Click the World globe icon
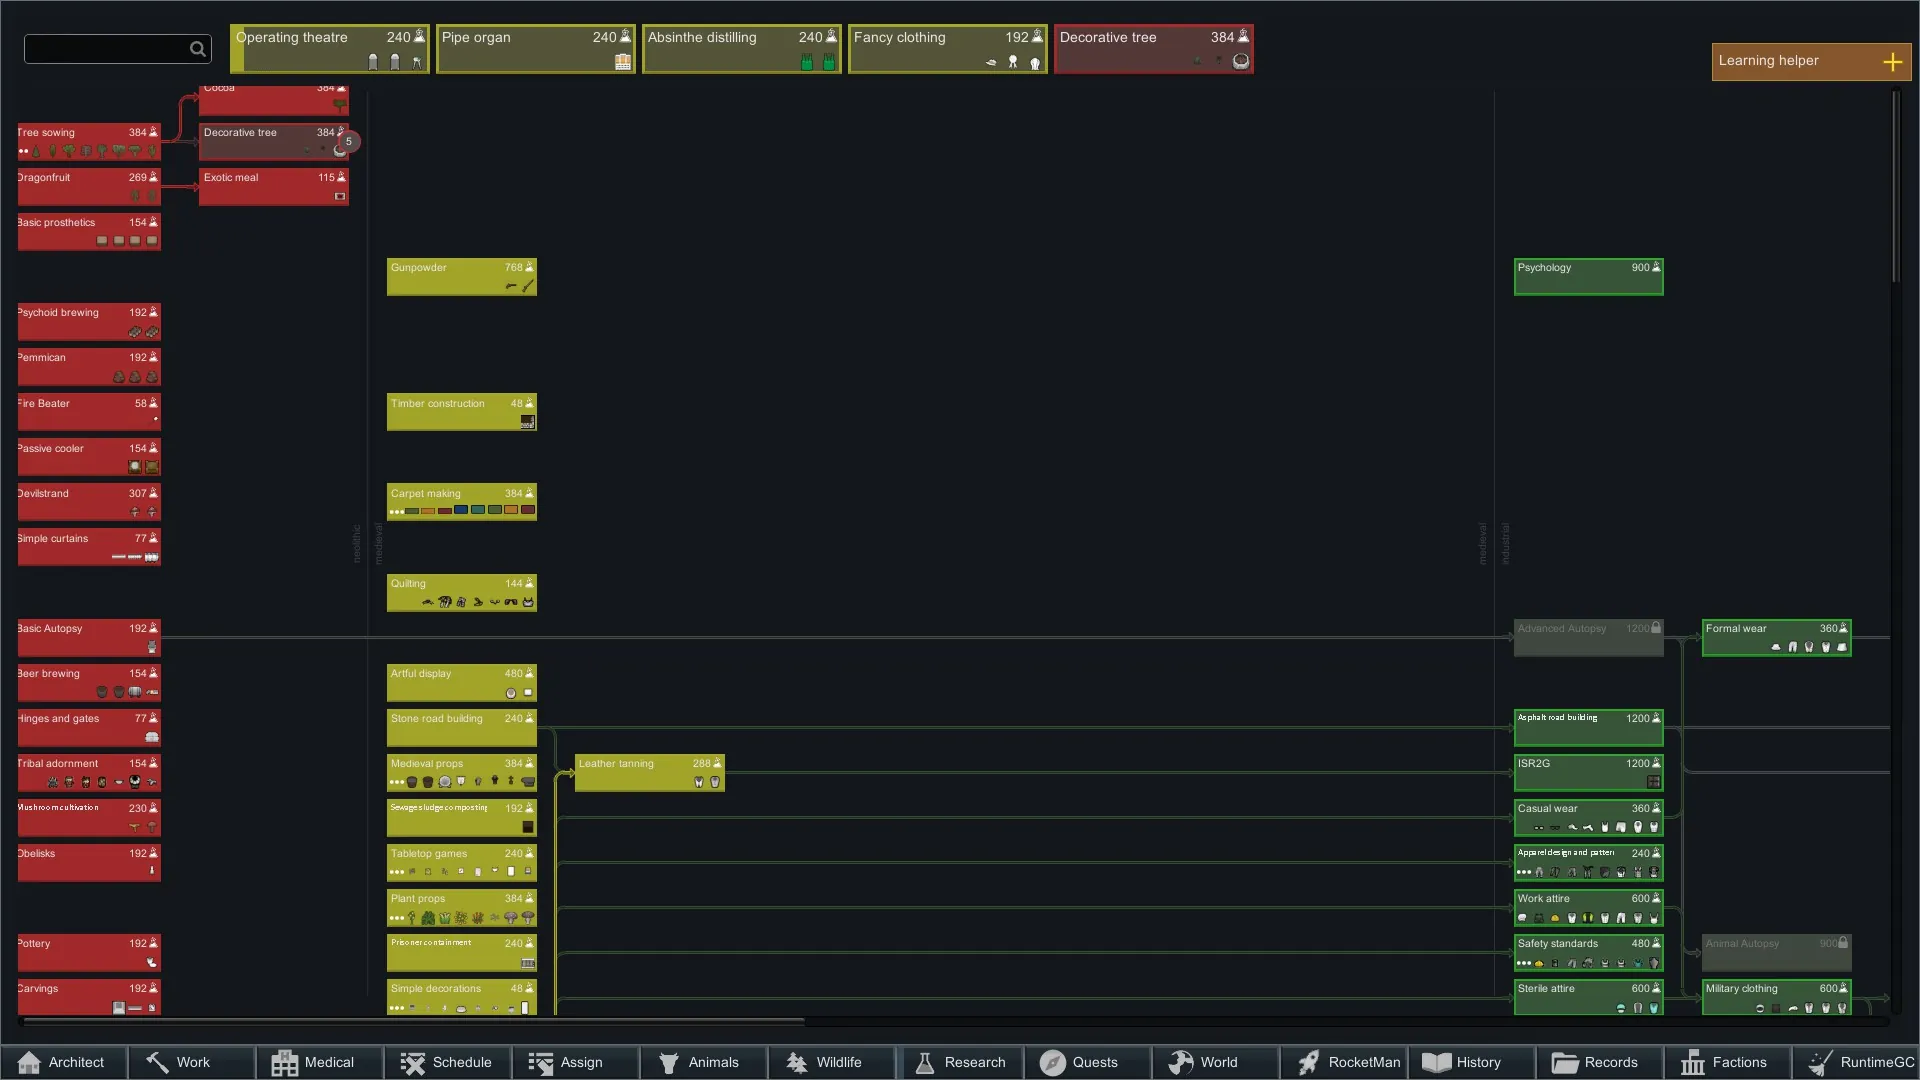 click(1181, 1062)
